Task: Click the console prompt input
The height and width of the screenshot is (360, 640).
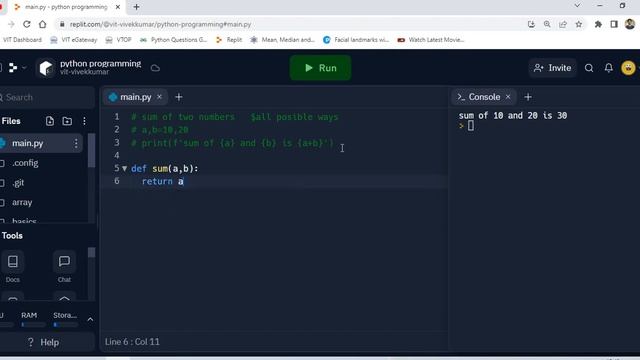Action: [471, 126]
